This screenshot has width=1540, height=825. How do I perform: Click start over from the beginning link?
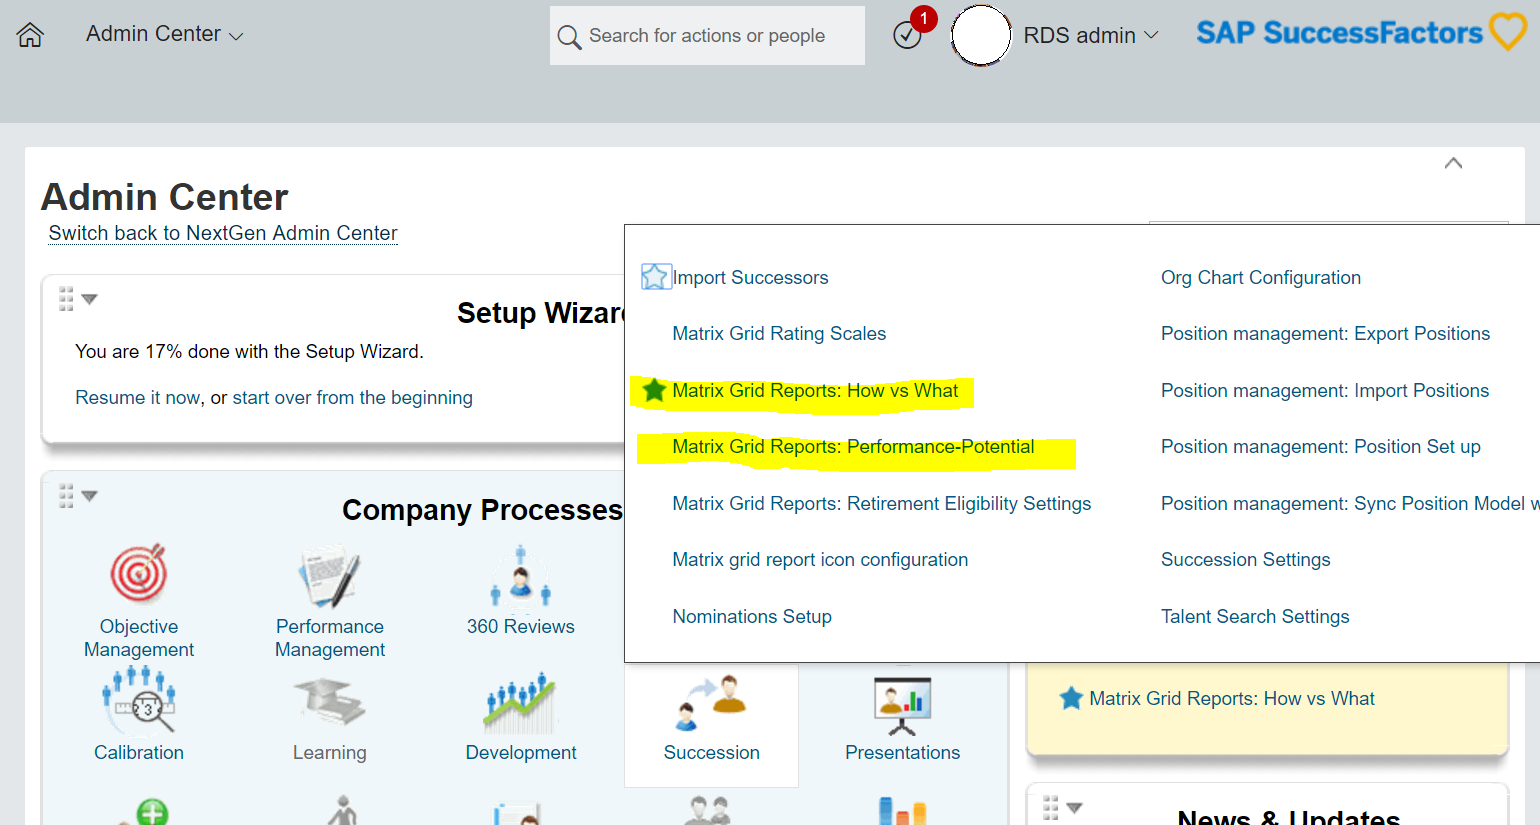352,398
